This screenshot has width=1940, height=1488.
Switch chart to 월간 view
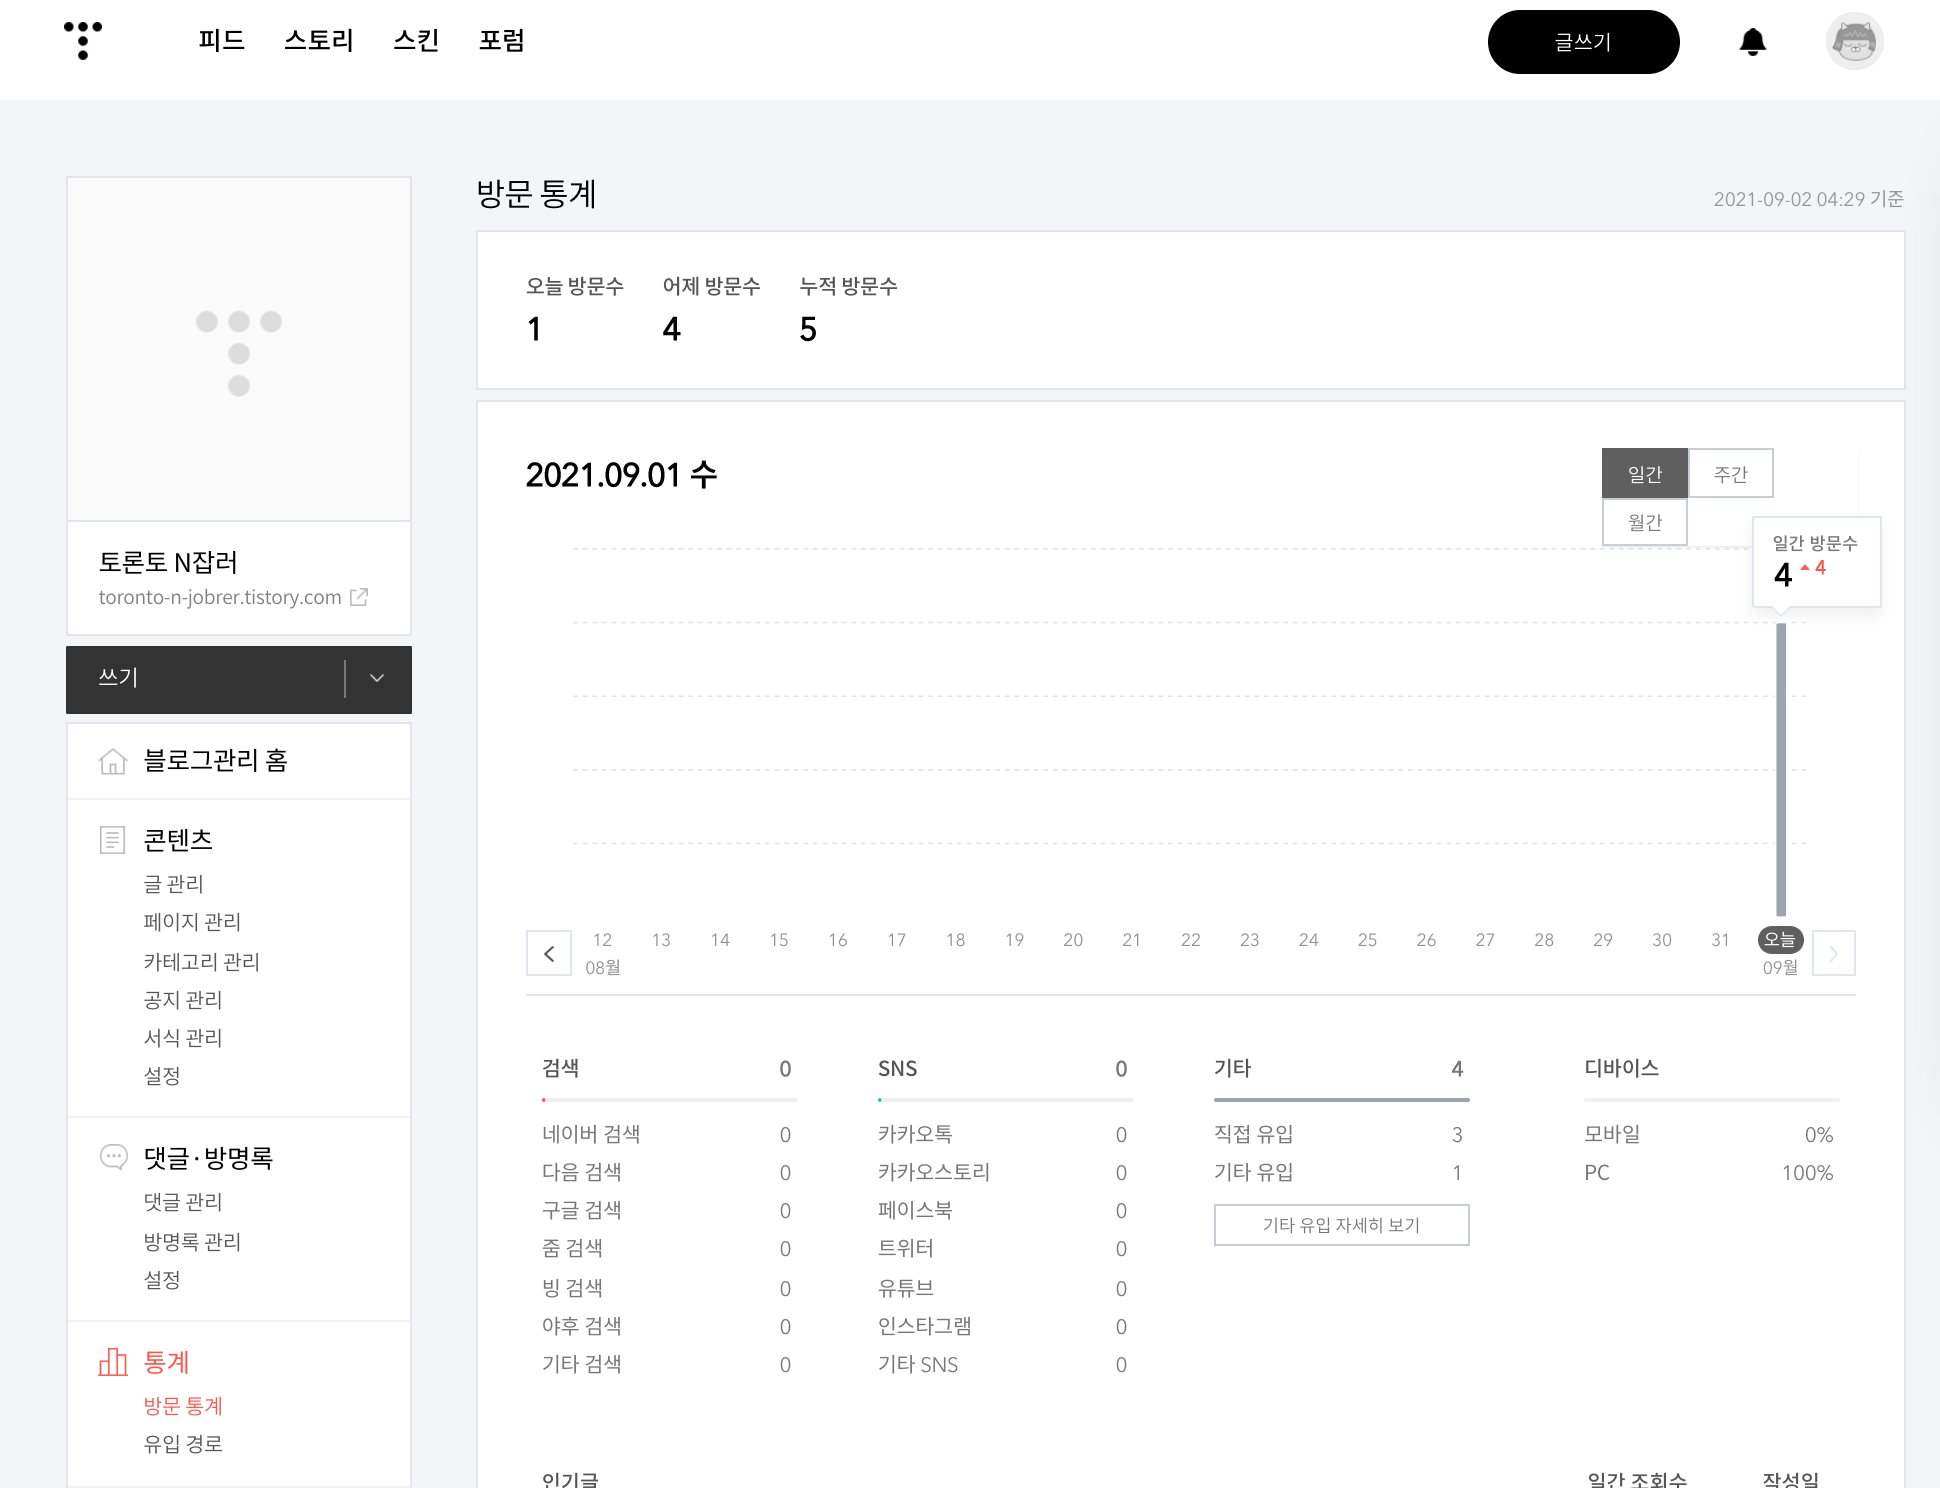click(1644, 522)
